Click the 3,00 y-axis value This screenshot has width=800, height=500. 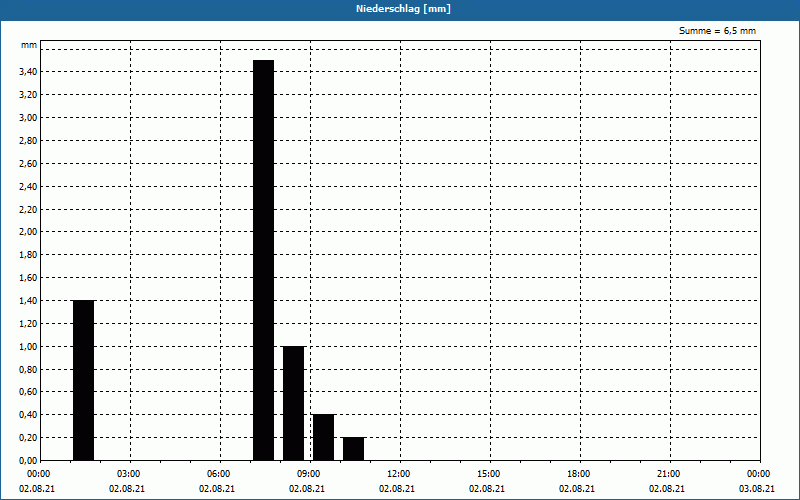(28, 118)
